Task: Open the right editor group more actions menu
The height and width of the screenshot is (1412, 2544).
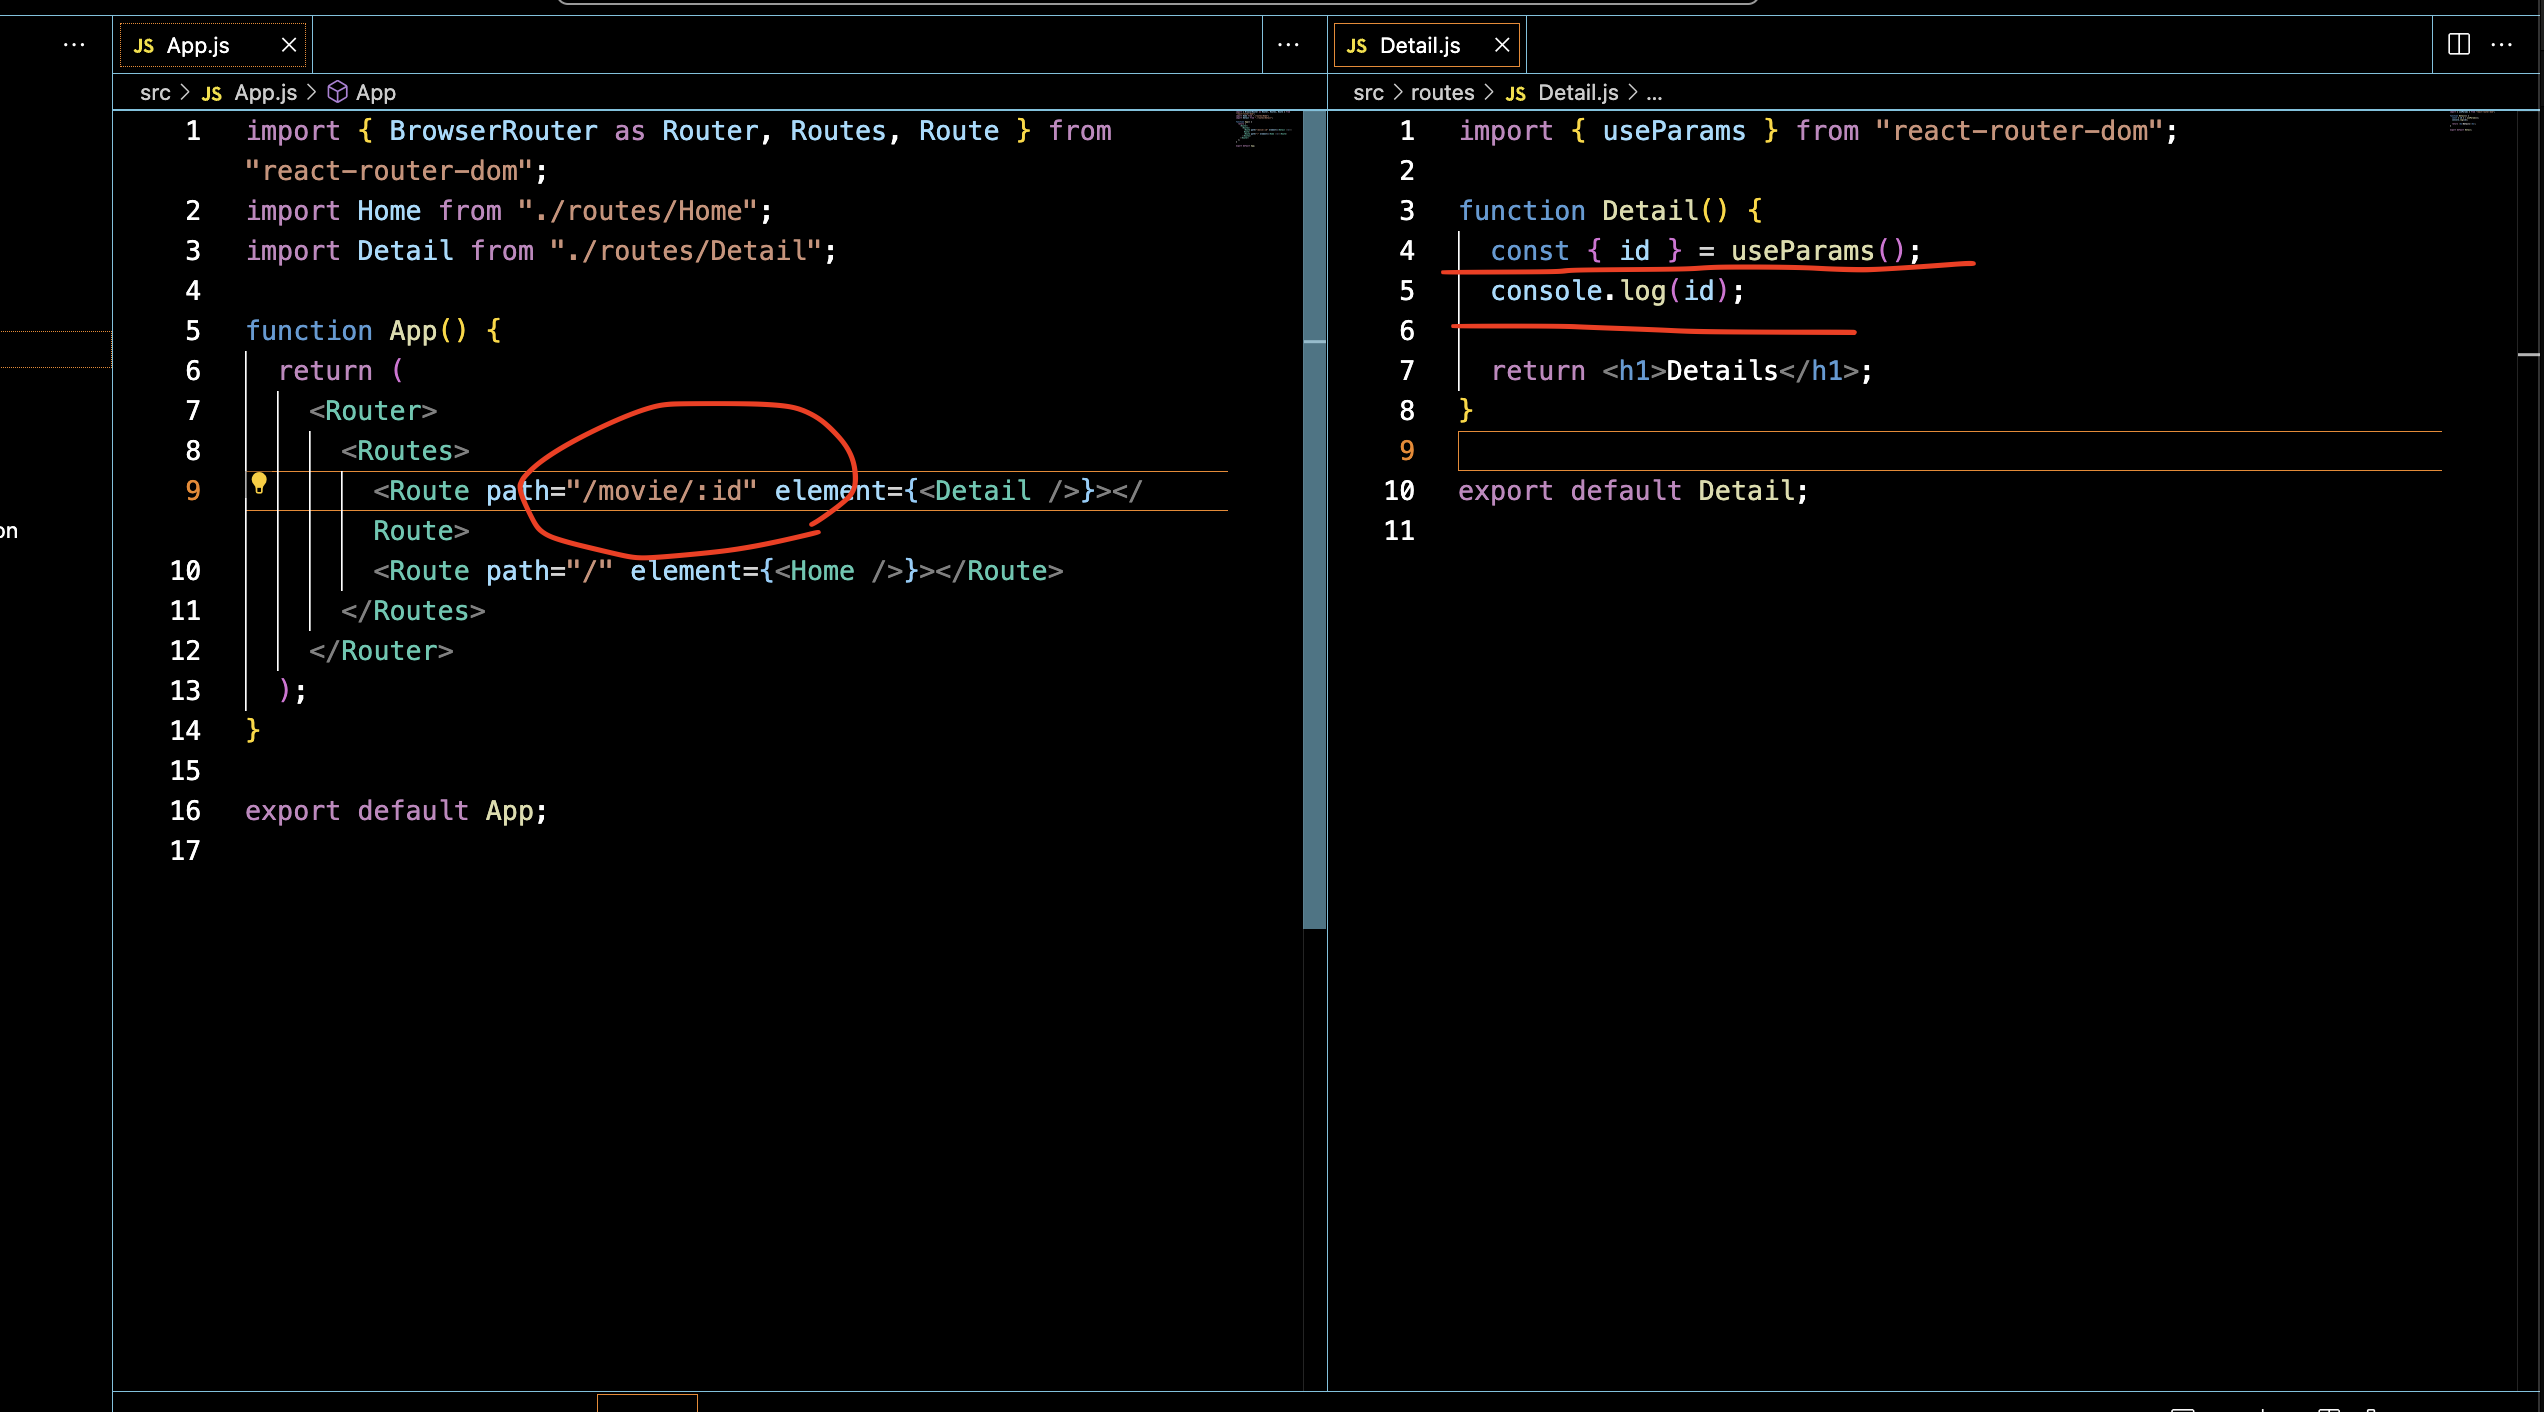Action: point(2501,45)
